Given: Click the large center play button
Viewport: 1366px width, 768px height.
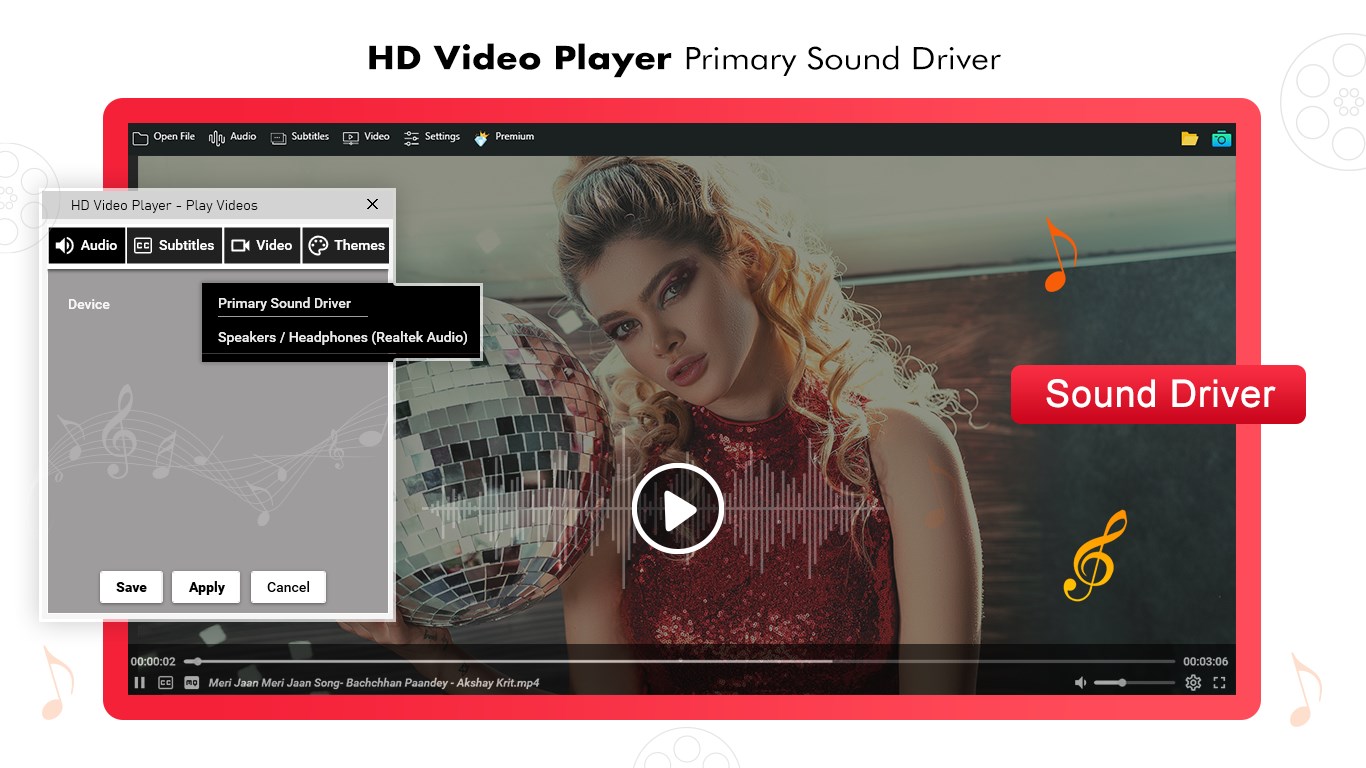Looking at the screenshot, I should [677, 510].
